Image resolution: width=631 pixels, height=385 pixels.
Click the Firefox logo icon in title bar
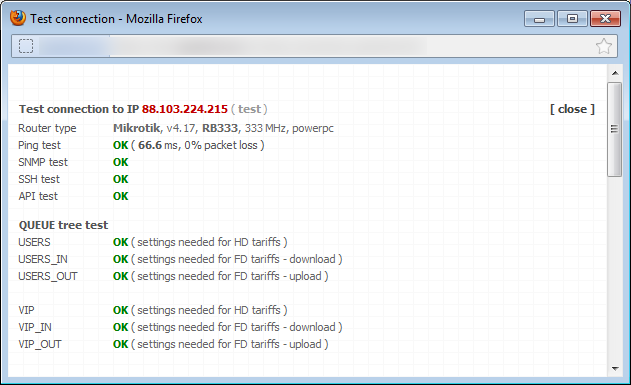click(x=18, y=18)
